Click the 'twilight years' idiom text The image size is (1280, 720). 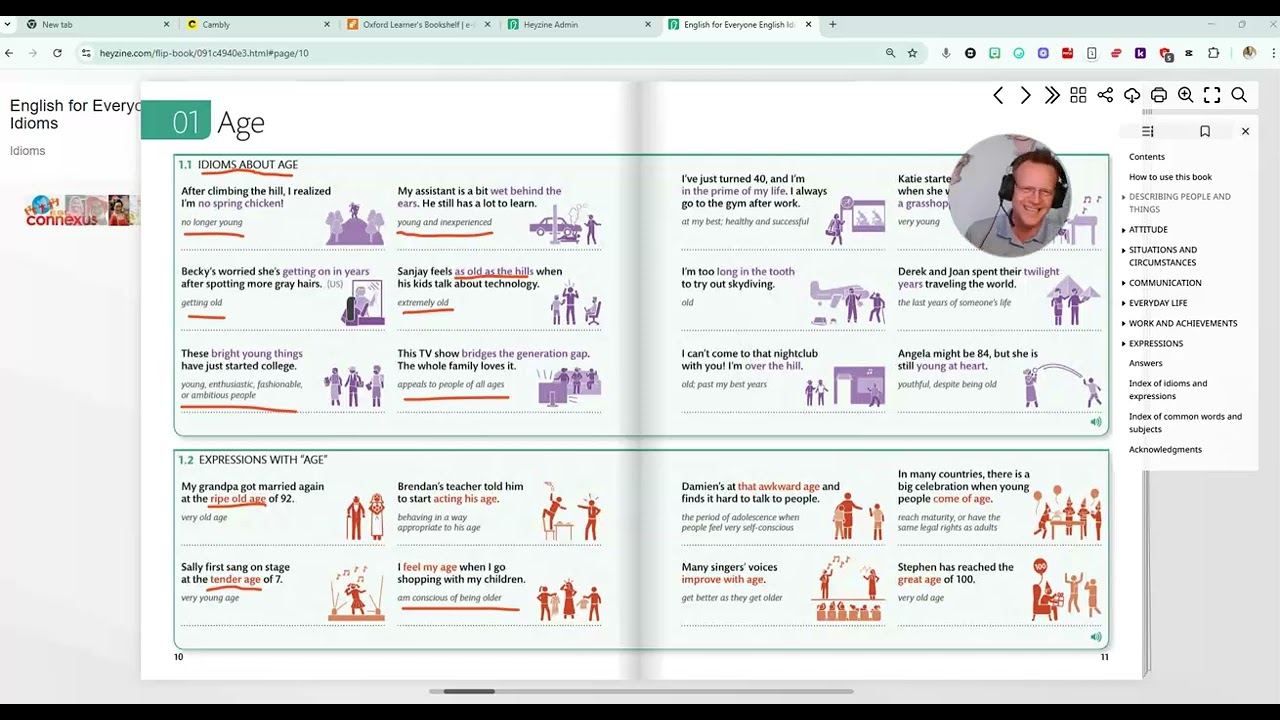tap(978, 277)
